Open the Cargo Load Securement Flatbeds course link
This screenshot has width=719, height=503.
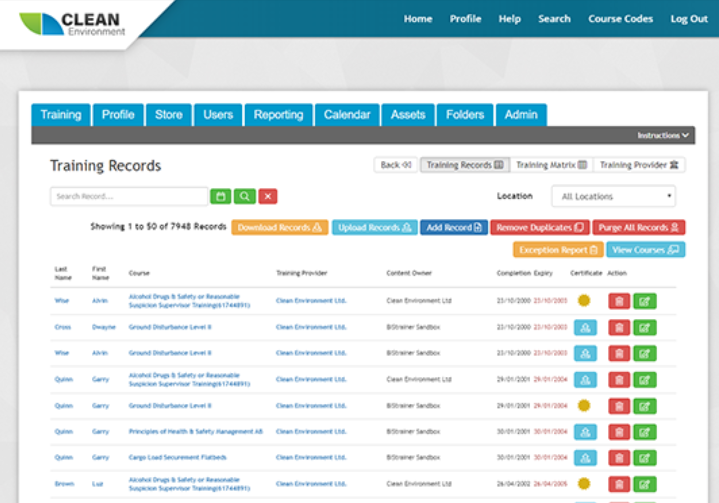point(177,457)
